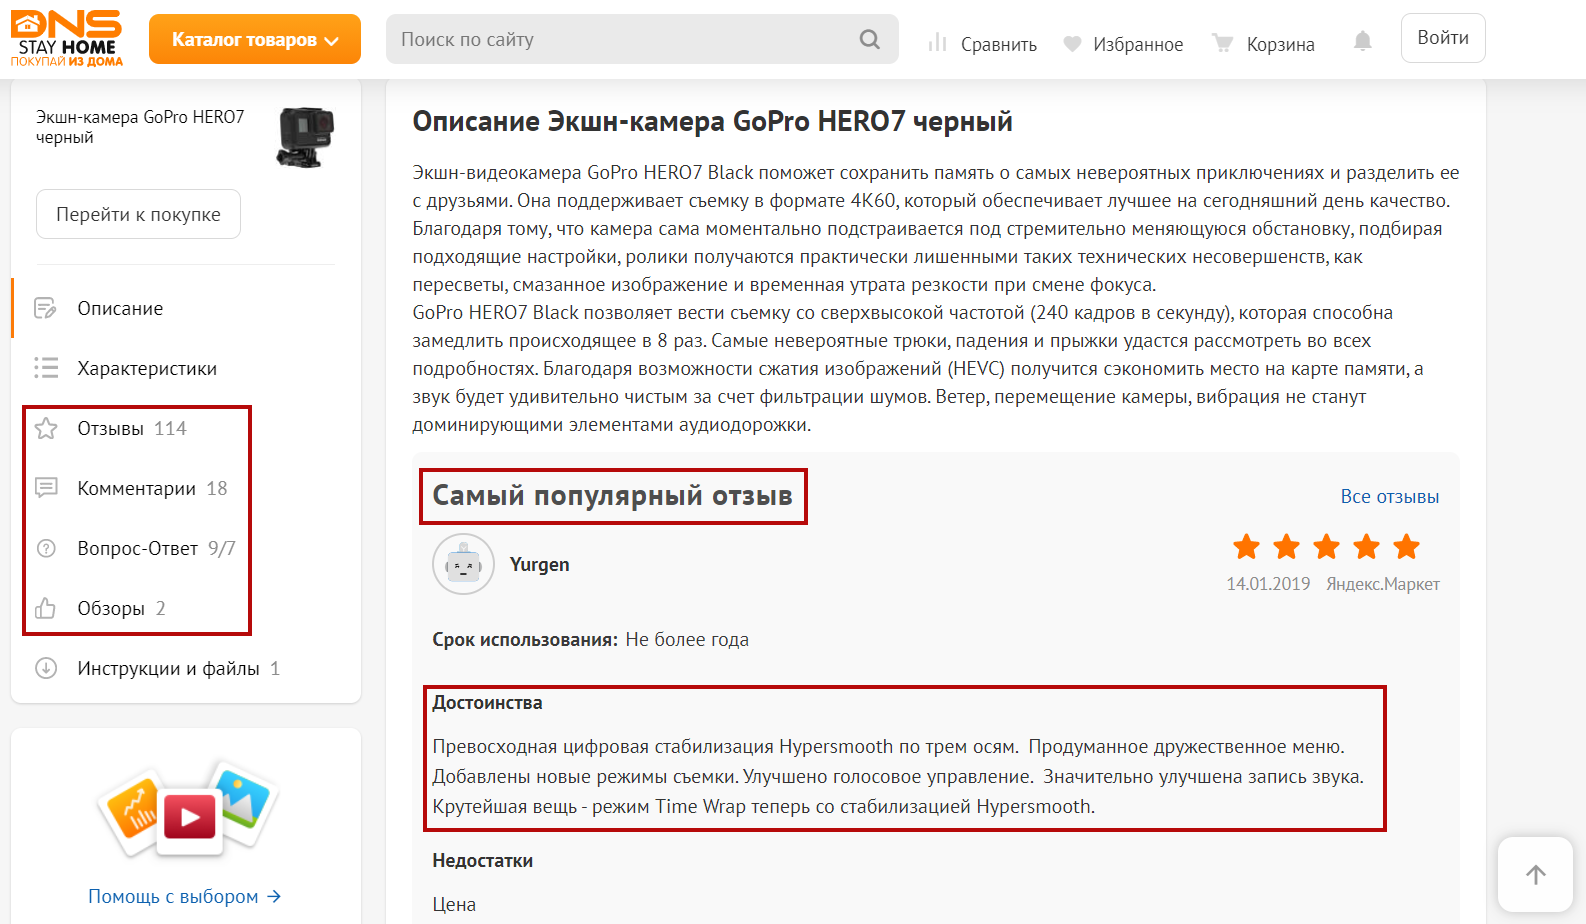This screenshot has height=924, width=1586.
Task: Click the Яндекс.Маркет source label
Action: [x=1383, y=584]
